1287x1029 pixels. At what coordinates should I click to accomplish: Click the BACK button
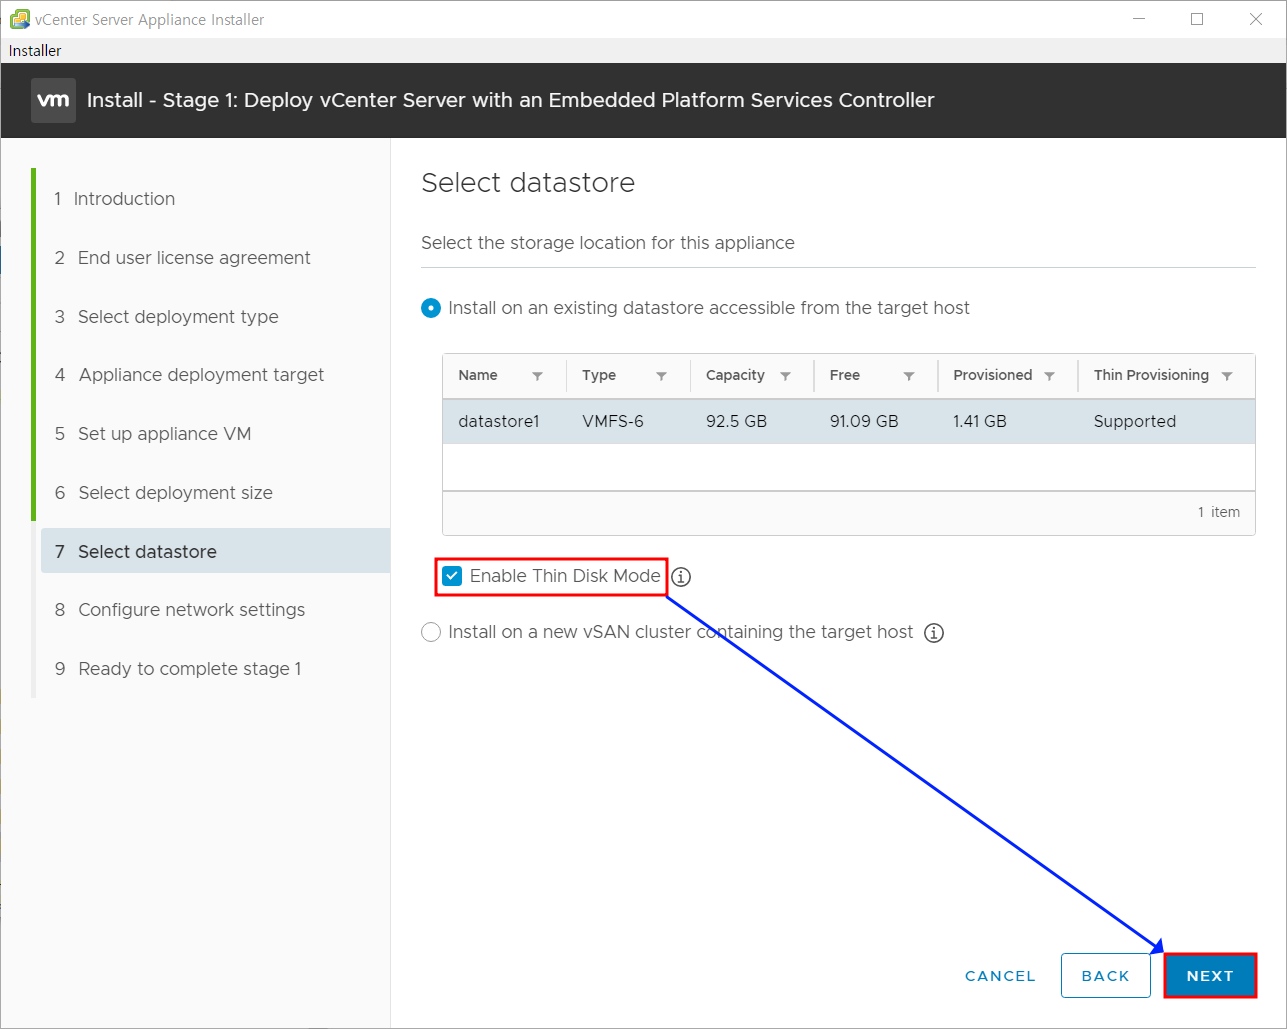[x=1105, y=976]
